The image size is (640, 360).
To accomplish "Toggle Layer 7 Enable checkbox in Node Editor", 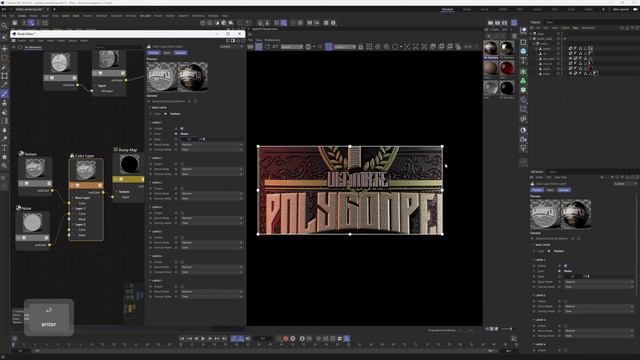I will [182, 287].
